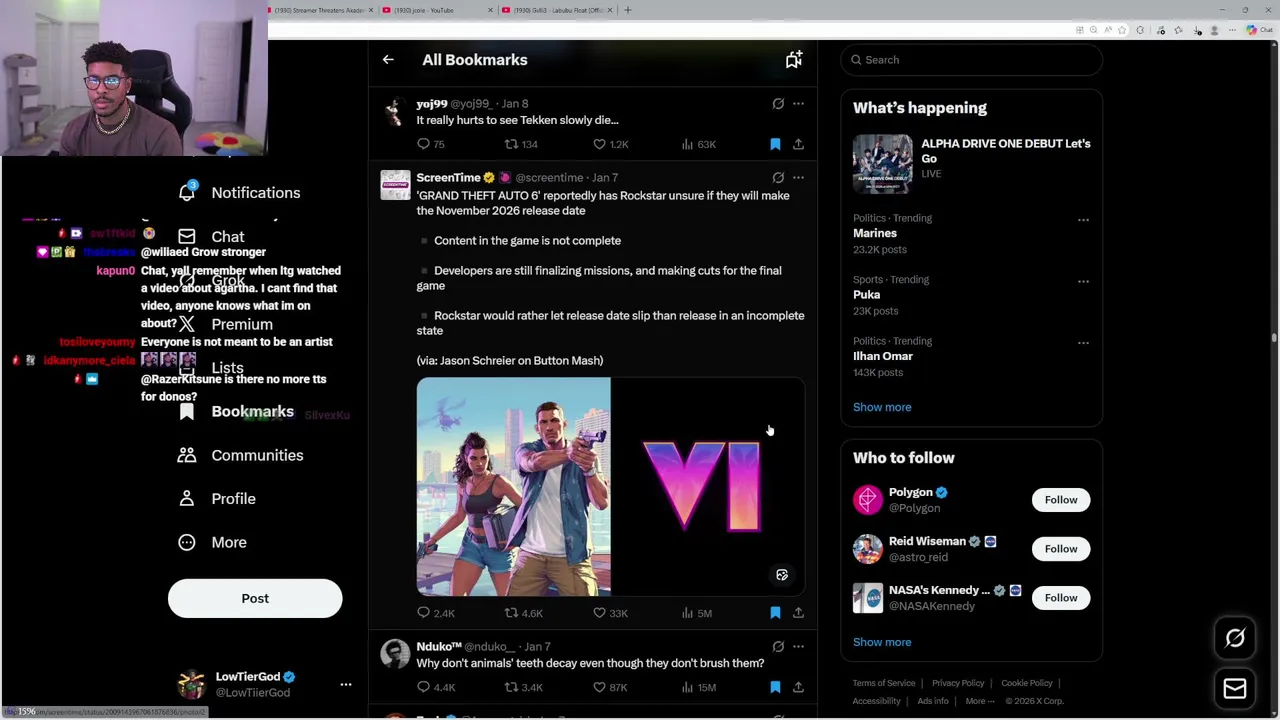Follow Polygon
The width and height of the screenshot is (1280, 720).
pos(1061,500)
